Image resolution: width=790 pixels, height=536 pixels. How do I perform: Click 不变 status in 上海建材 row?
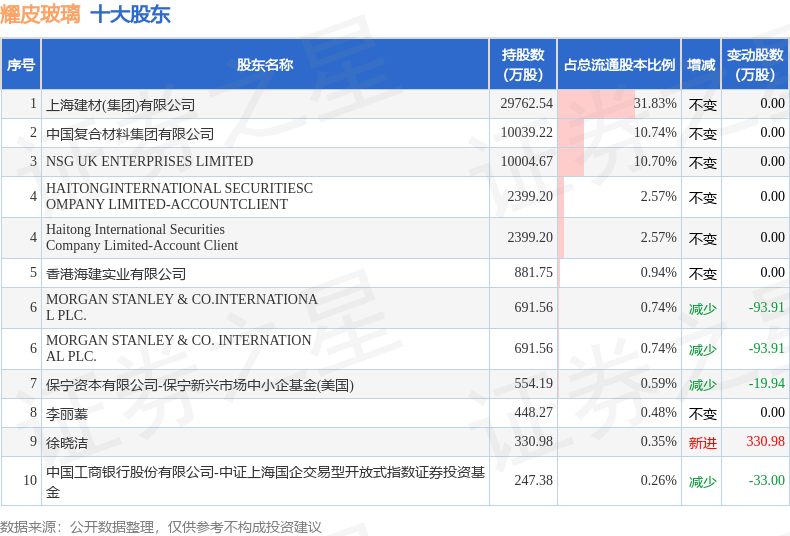tap(702, 105)
